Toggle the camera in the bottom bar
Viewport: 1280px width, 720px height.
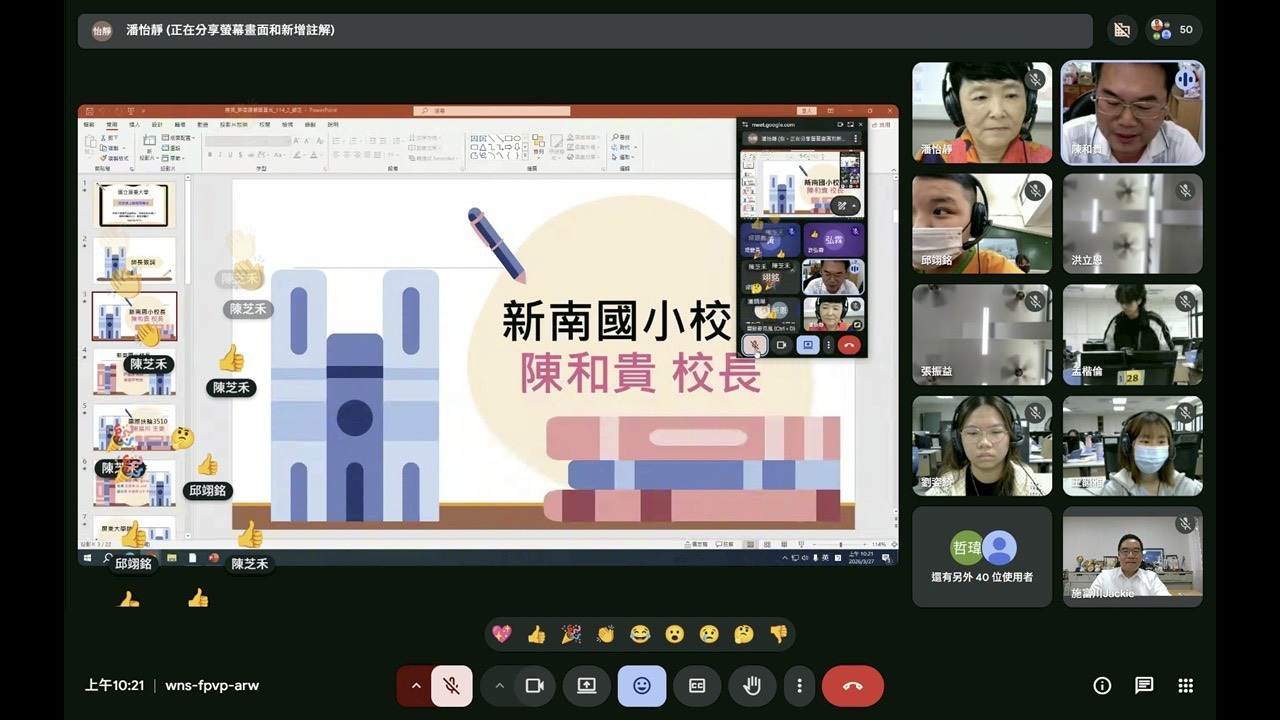coord(534,686)
